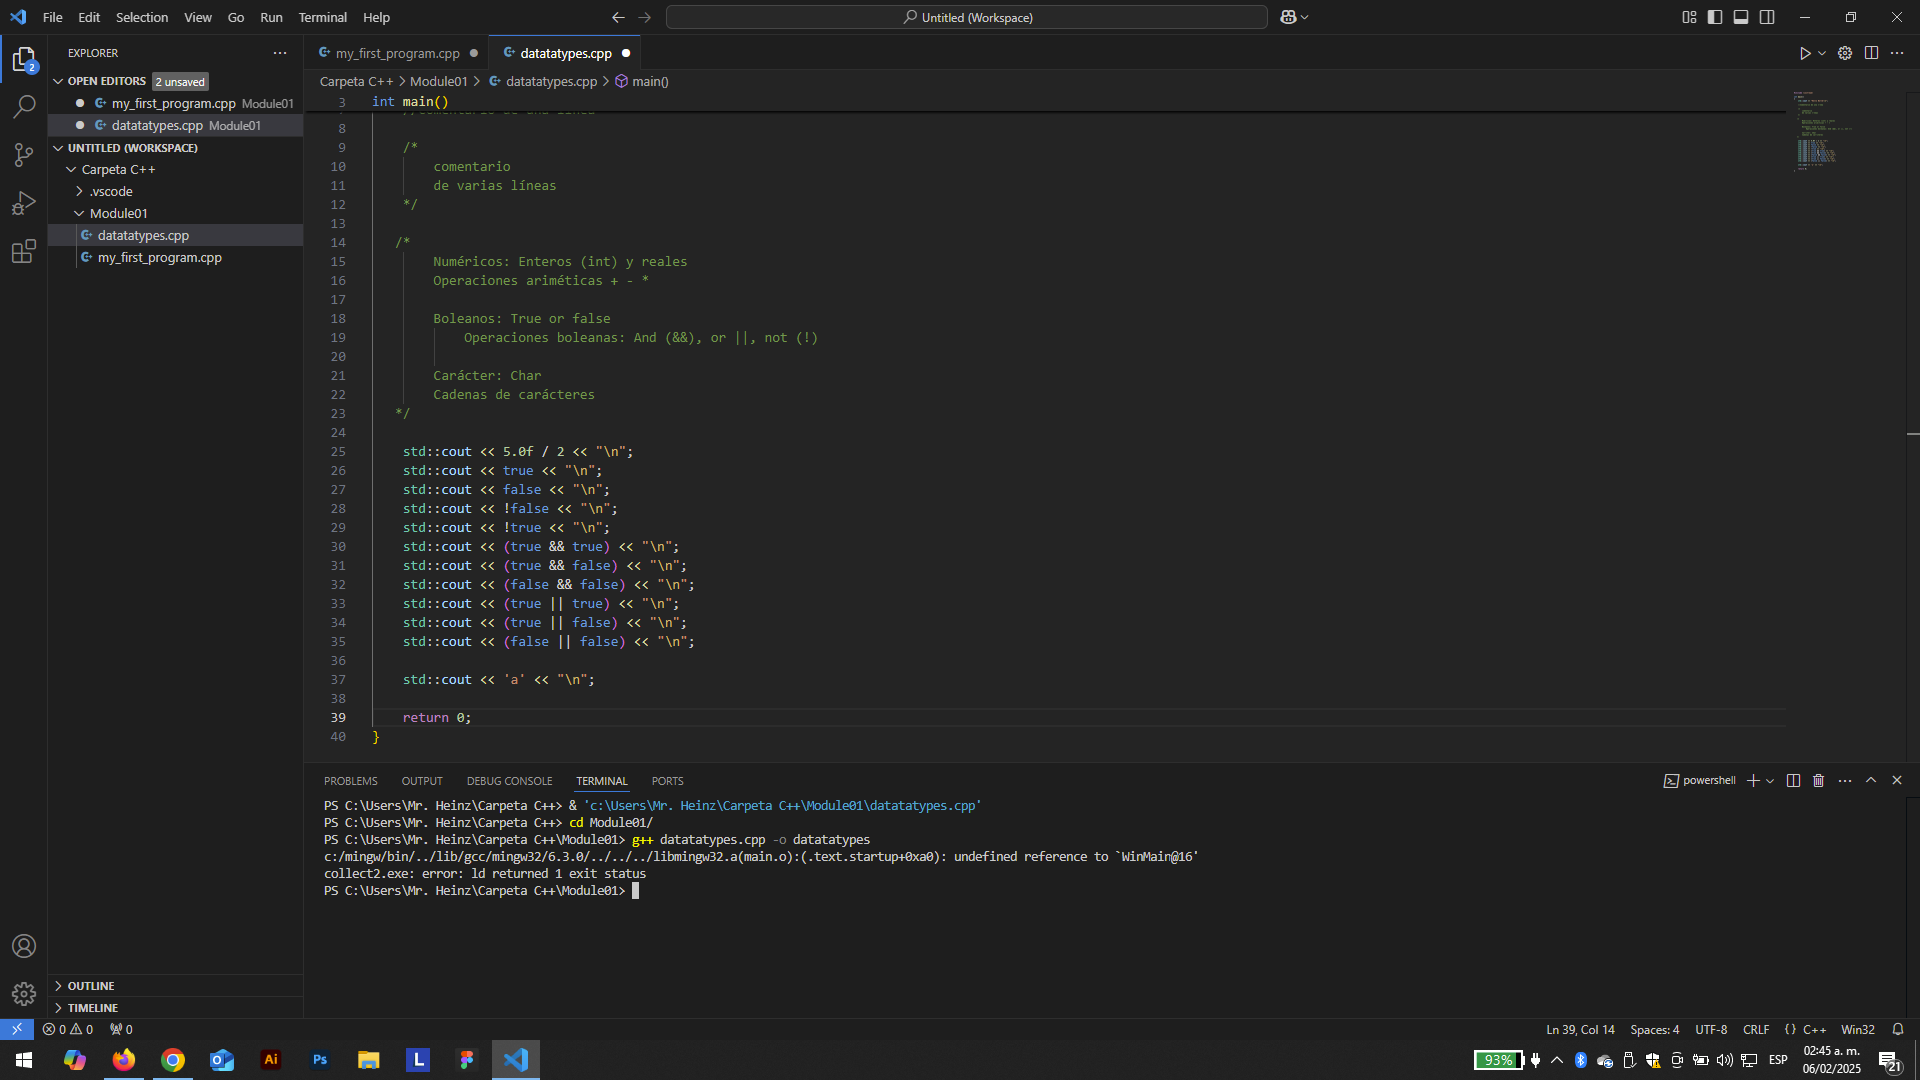
Task: Open the Search view in activity bar
Action: click(x=24, y=106)
